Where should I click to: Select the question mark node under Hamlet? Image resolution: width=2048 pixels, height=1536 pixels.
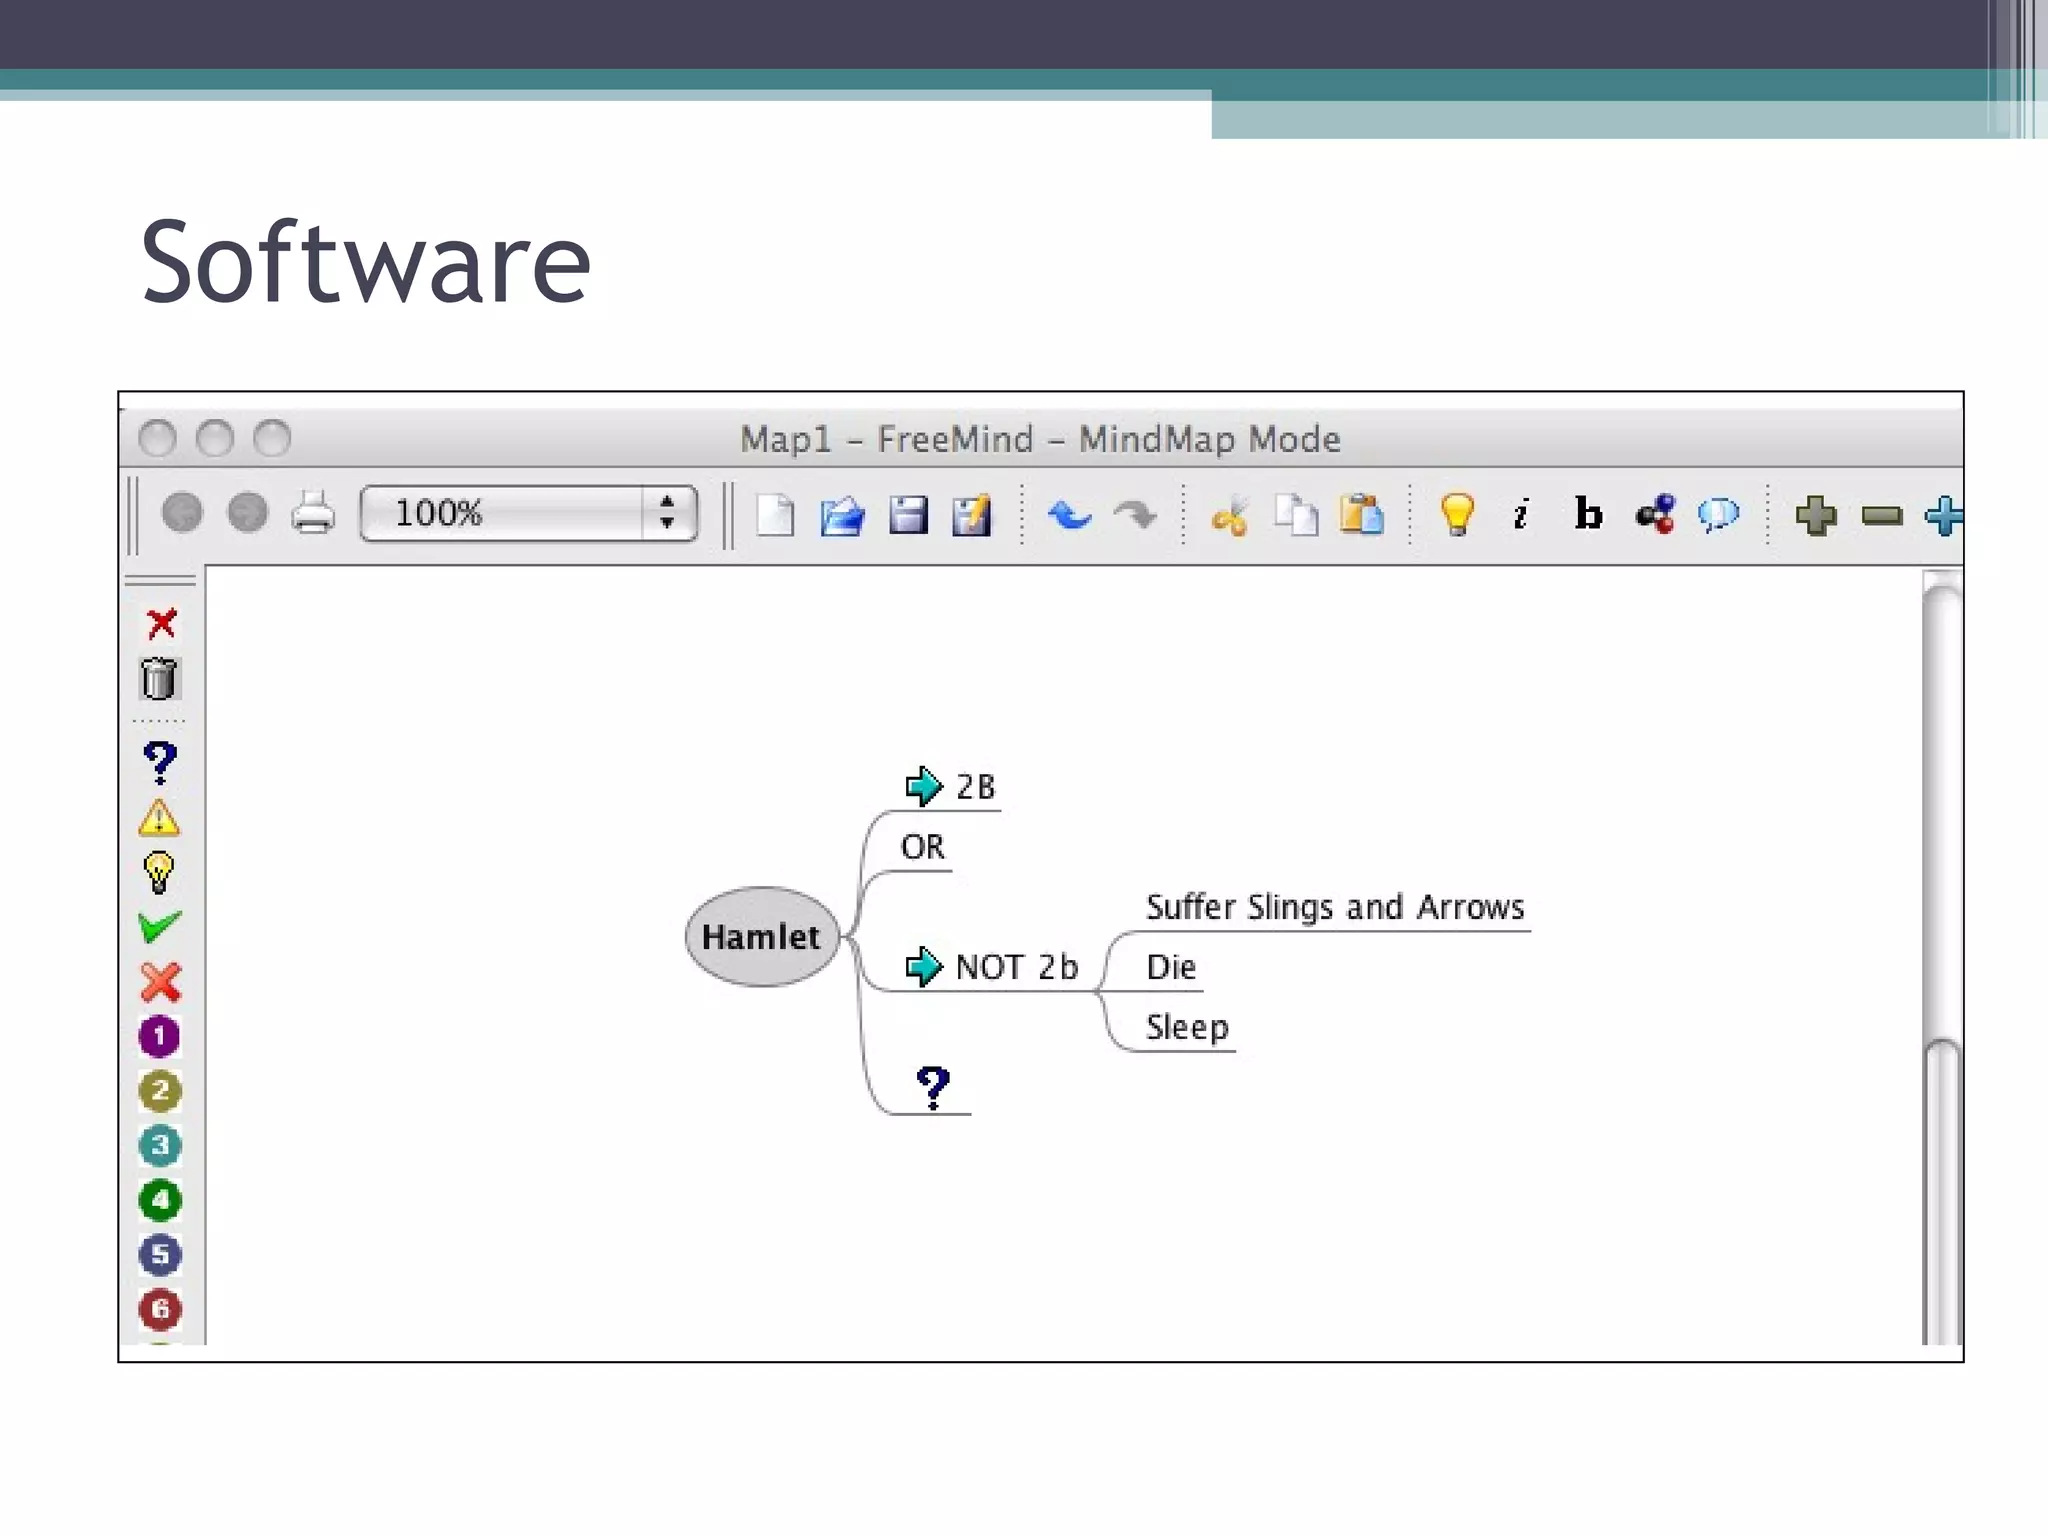coord(933,1088)
